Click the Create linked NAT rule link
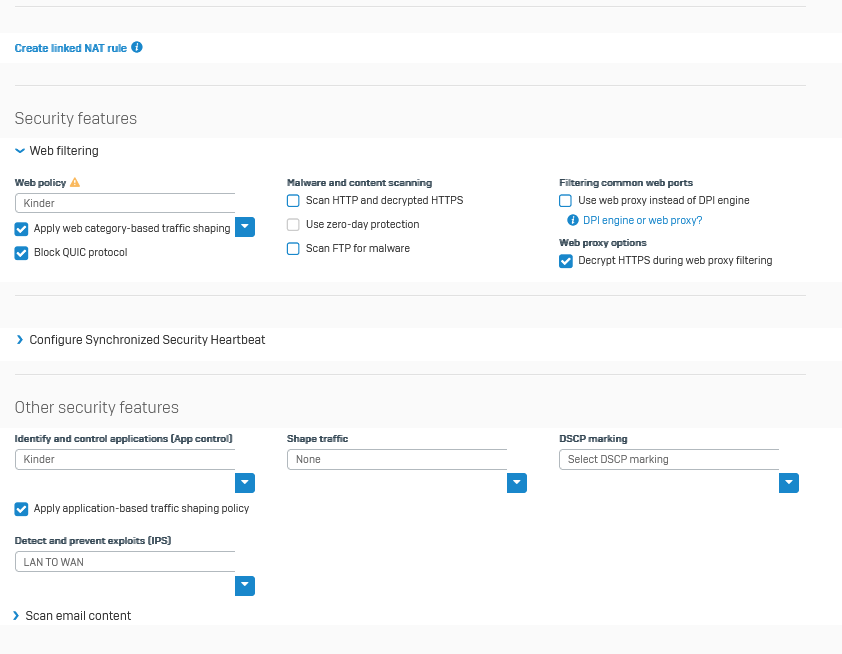Screen dimensions: 842x654 (70, 48)
